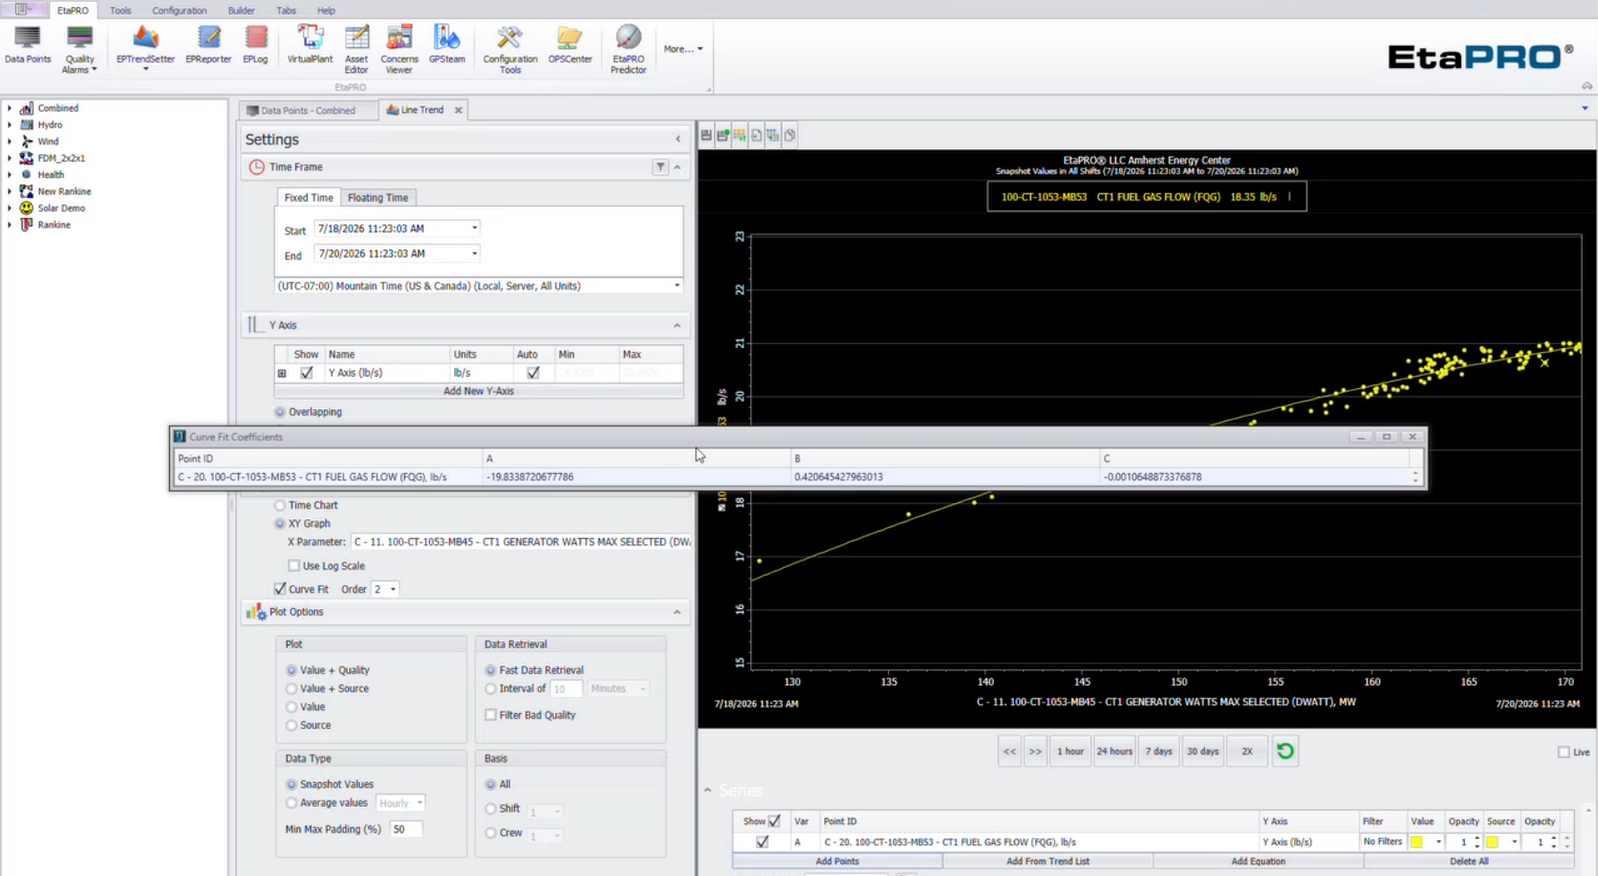The height and width of the screenshot is (876, 1598).
Task: Click the orange grid icon in chart toolbar
Action: (x=740, y=135)
